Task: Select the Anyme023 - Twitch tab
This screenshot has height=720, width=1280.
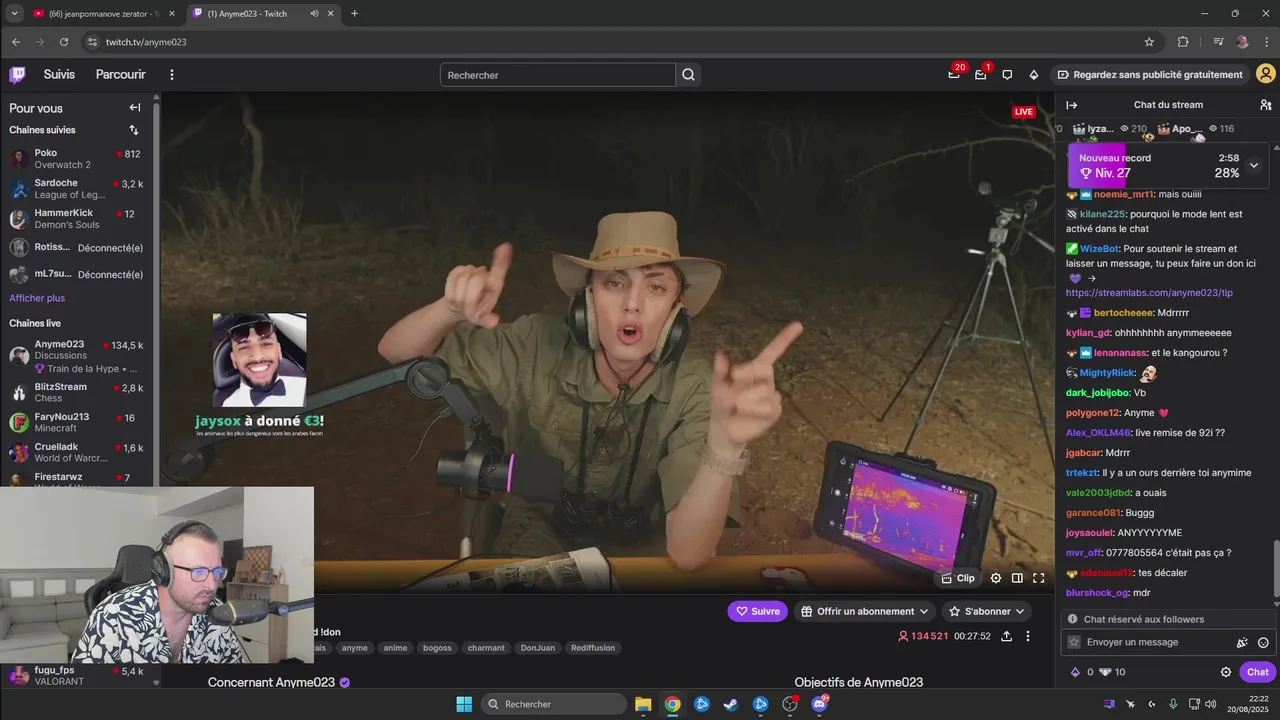Action: [x=264, y=14]
